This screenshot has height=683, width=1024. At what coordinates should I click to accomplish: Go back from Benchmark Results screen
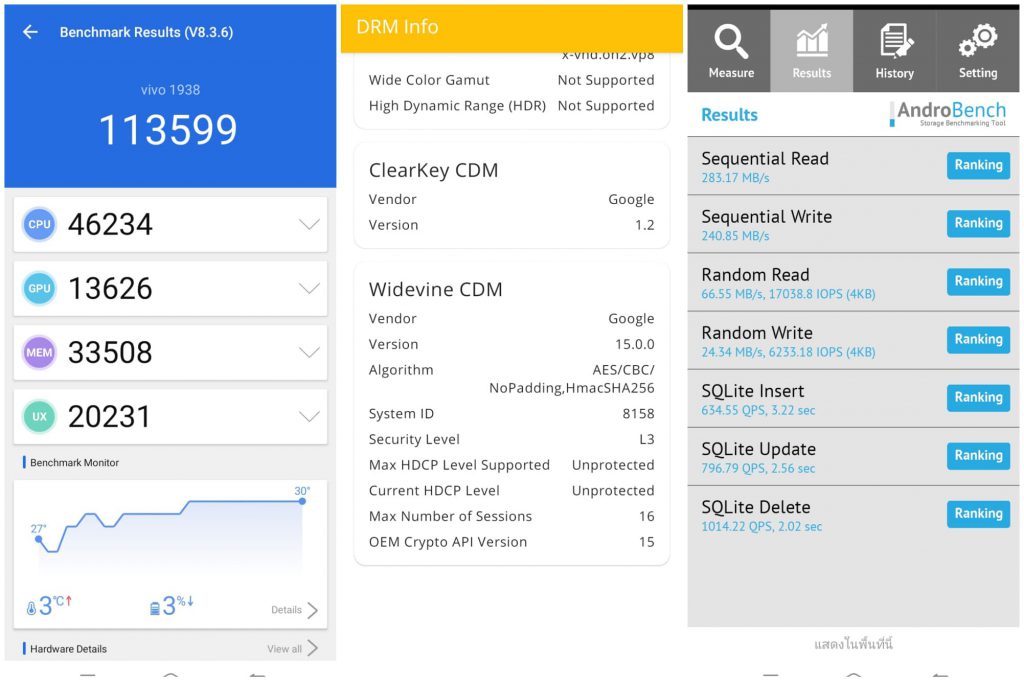click(x=30, y=32)
